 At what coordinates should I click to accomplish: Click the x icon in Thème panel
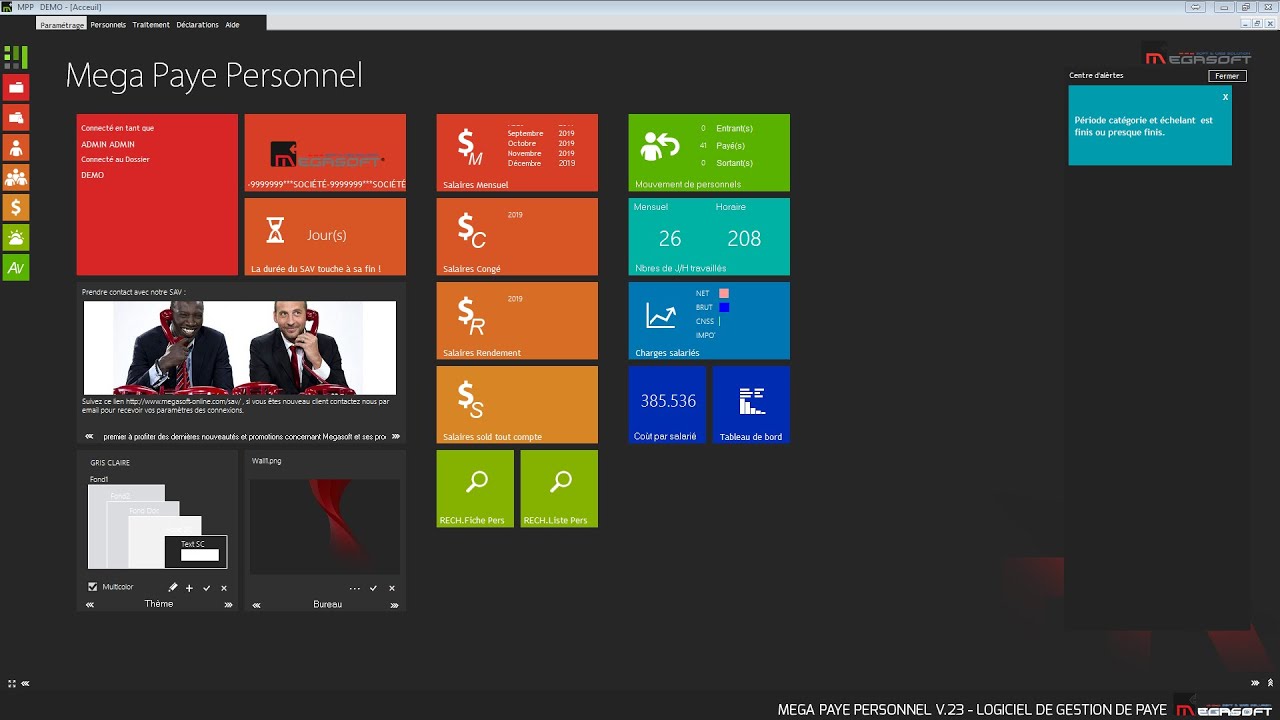pos(224,588)
